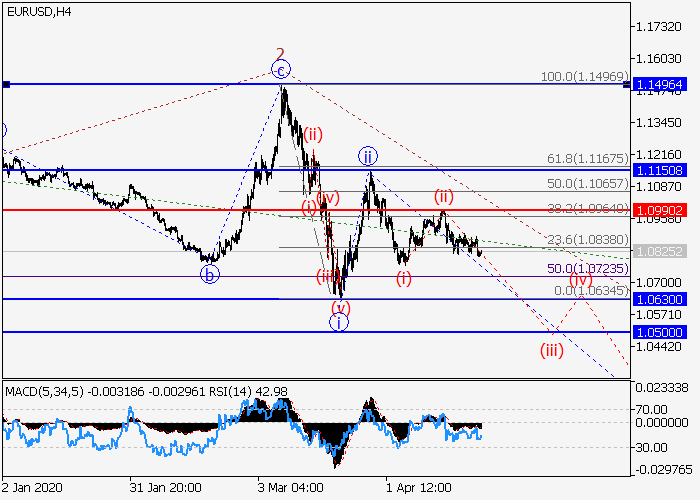This screenshot has height=500, width=700.
Task: Click the EURUSD,H4 chart title
Action: pyautogui.click(x=38, y=11)
